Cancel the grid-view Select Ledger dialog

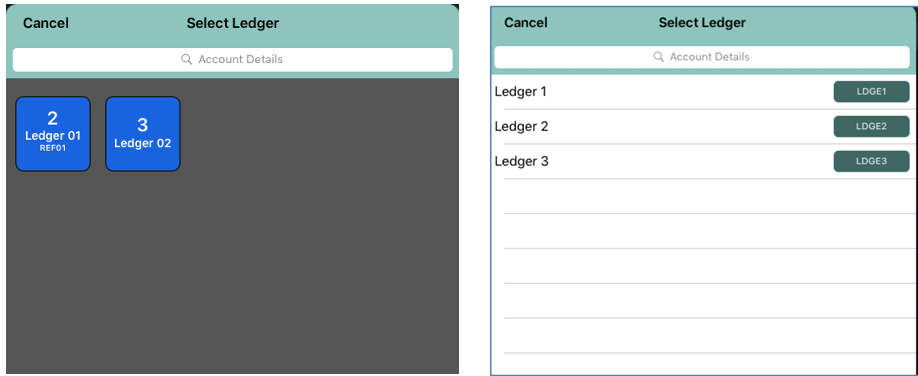(x=46, y=23)
